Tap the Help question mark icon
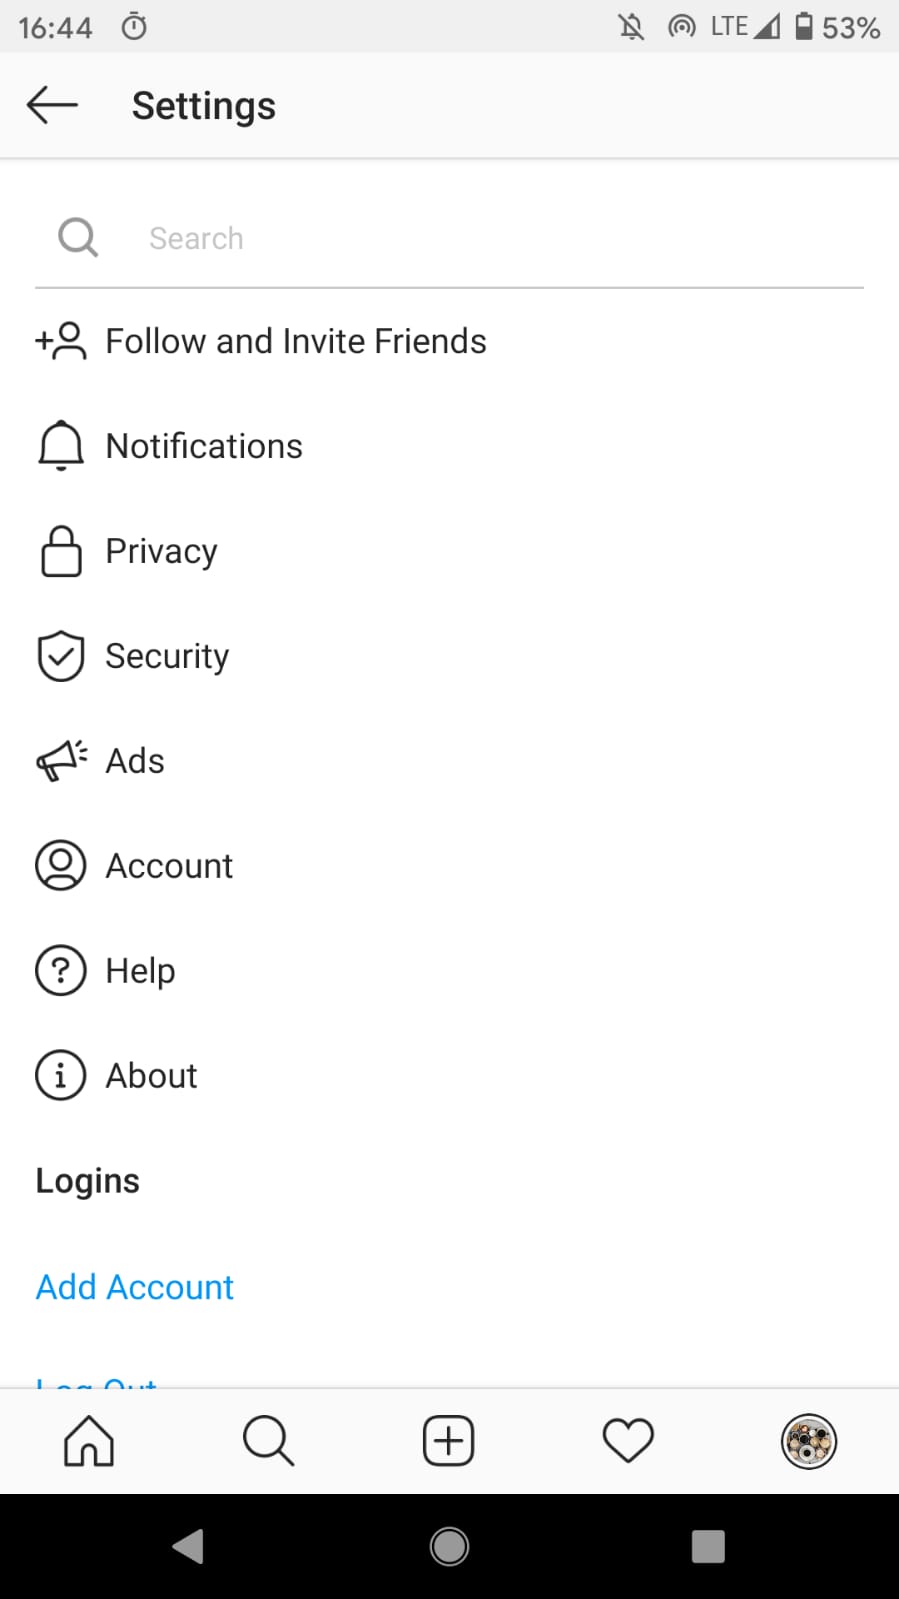Viewport: 899px width, 1599px height. pos(61,971)
